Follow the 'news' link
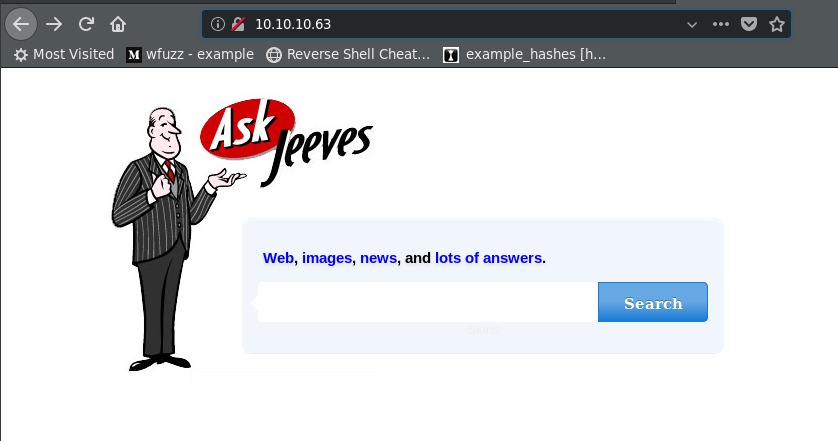This screenshot has width=838, height=441. pos(378,258)
